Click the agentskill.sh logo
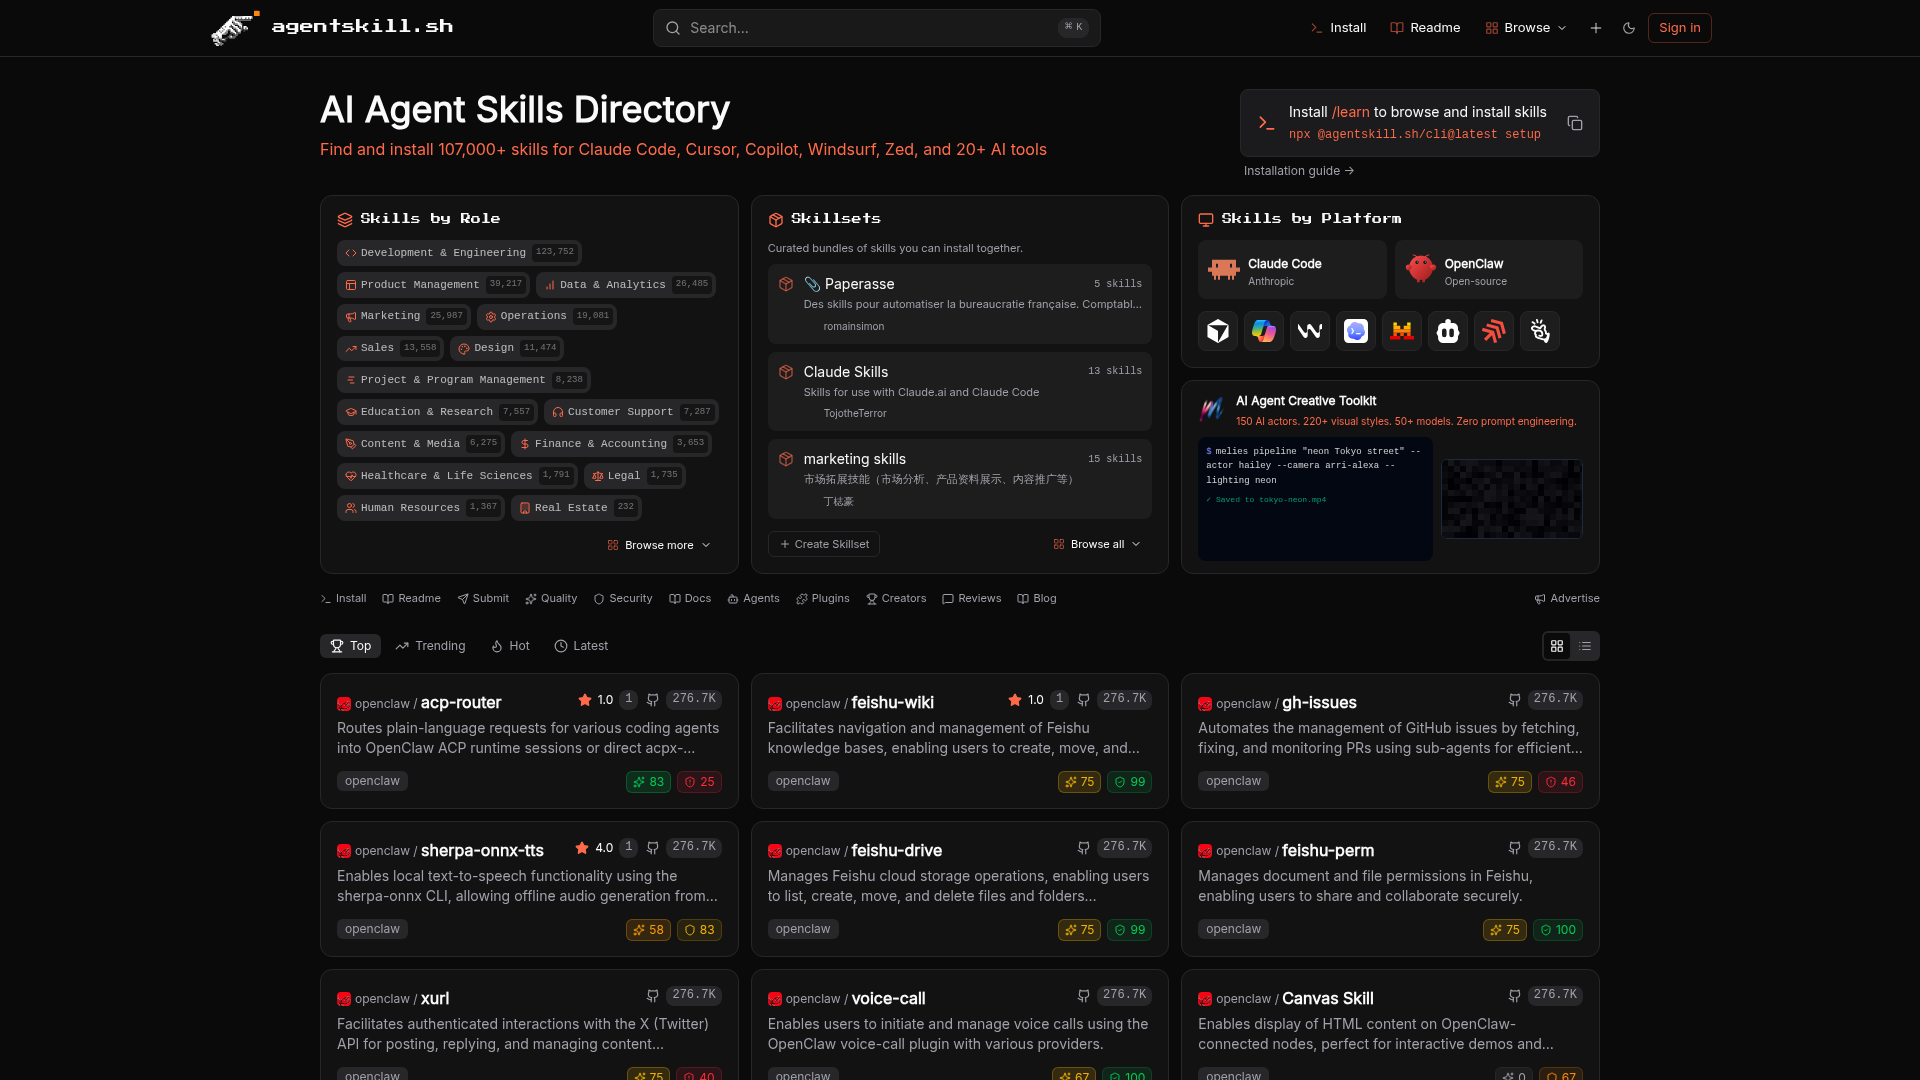 click(x=332, y=27)
